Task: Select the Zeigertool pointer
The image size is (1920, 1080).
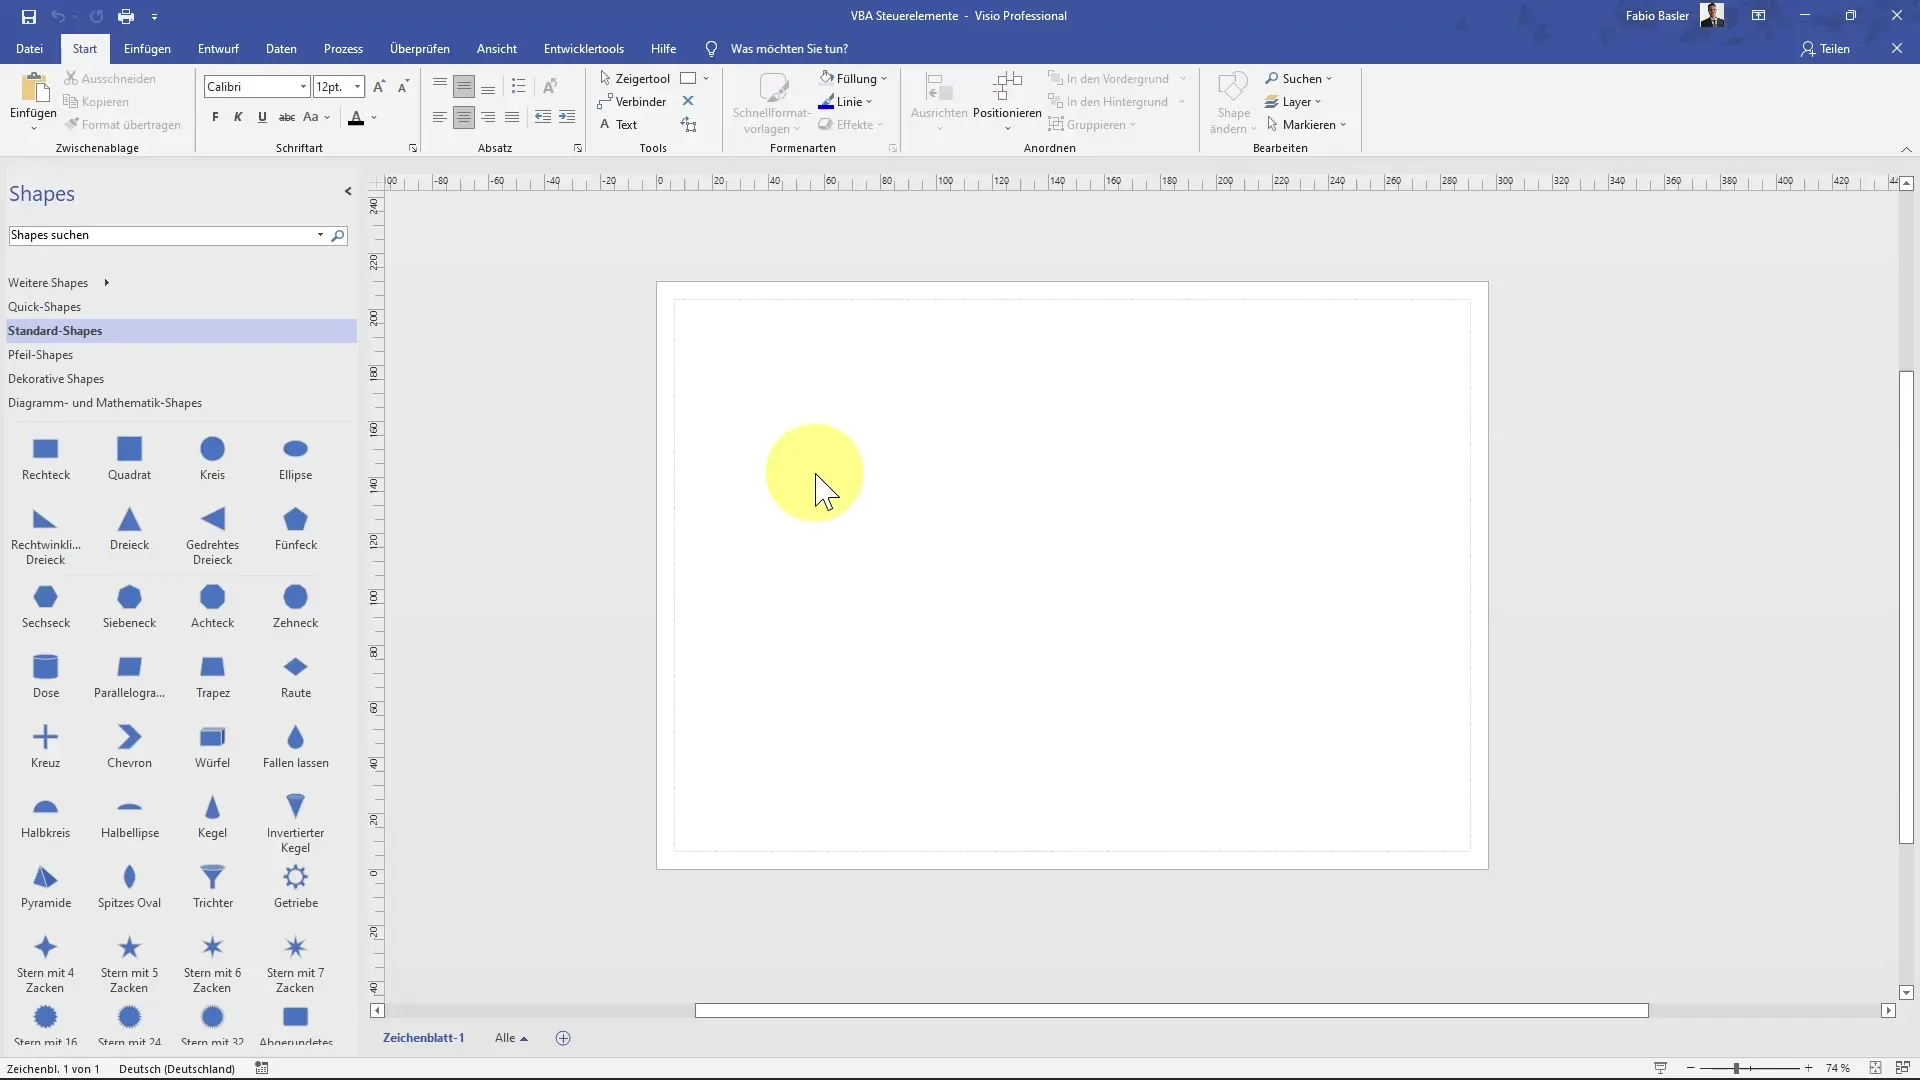Action: click(634, 78)
